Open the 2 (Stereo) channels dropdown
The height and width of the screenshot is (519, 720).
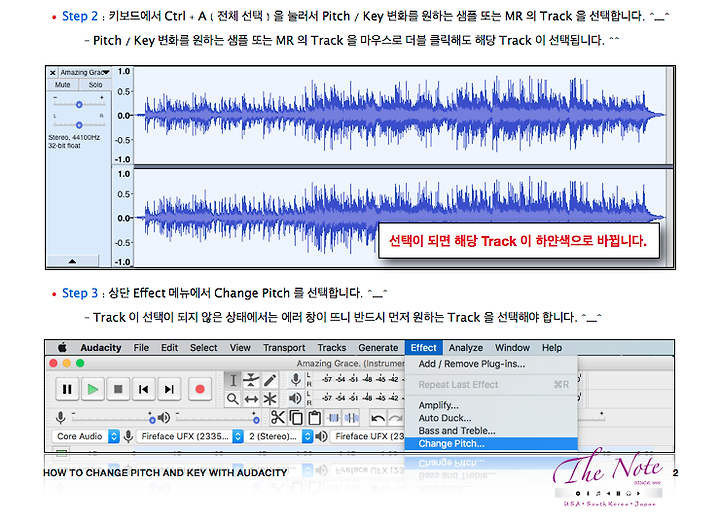tap(279, 436)
